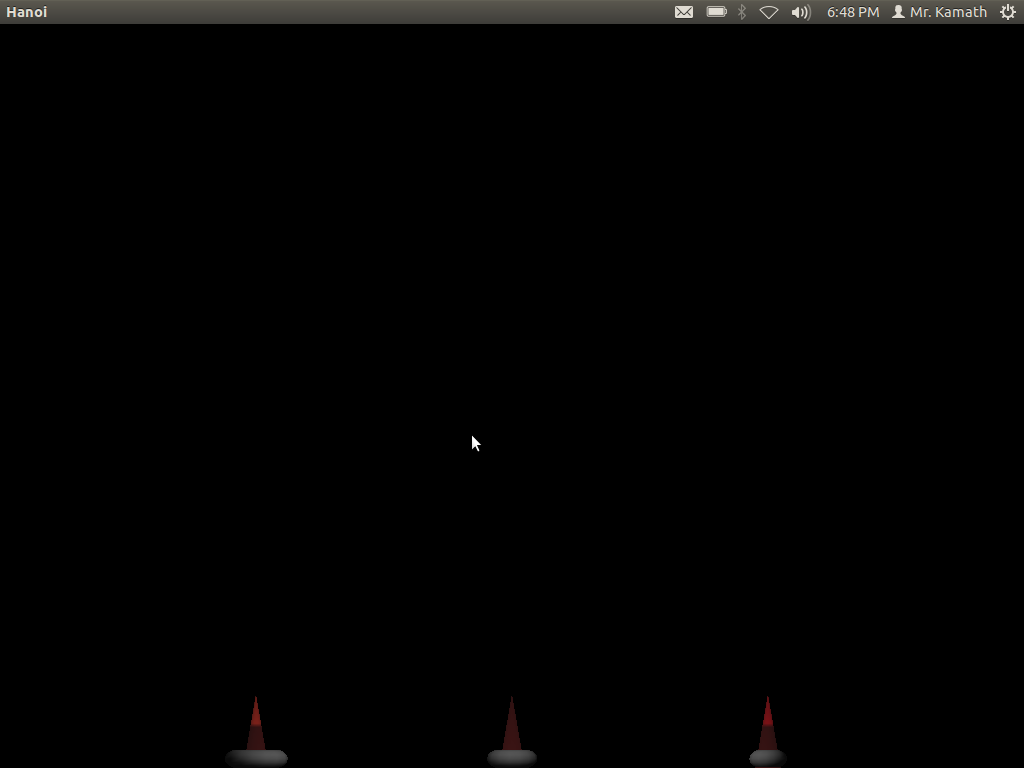Open the sound menu to adjust volume
The image size is (1024, 768).
click(x=799, y=12)
